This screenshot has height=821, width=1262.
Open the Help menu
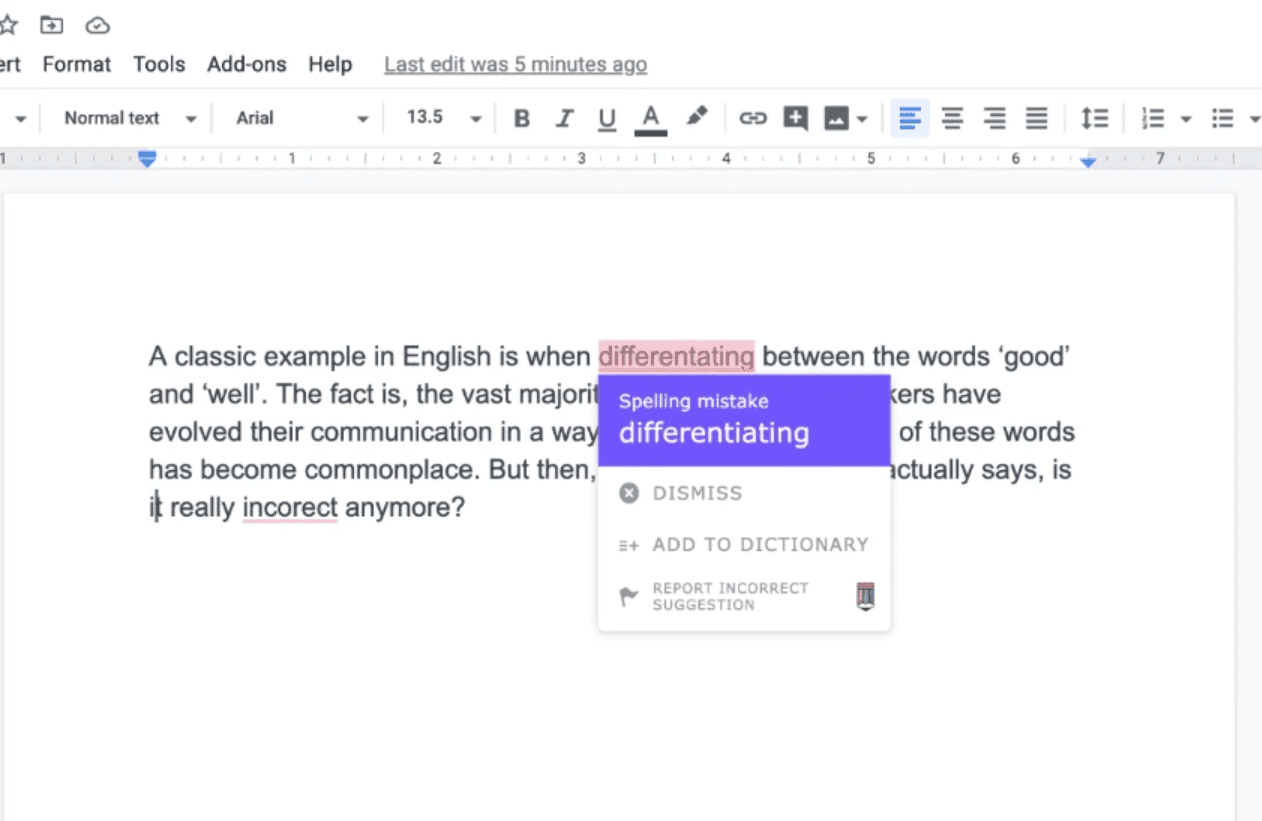click(330, 64)
